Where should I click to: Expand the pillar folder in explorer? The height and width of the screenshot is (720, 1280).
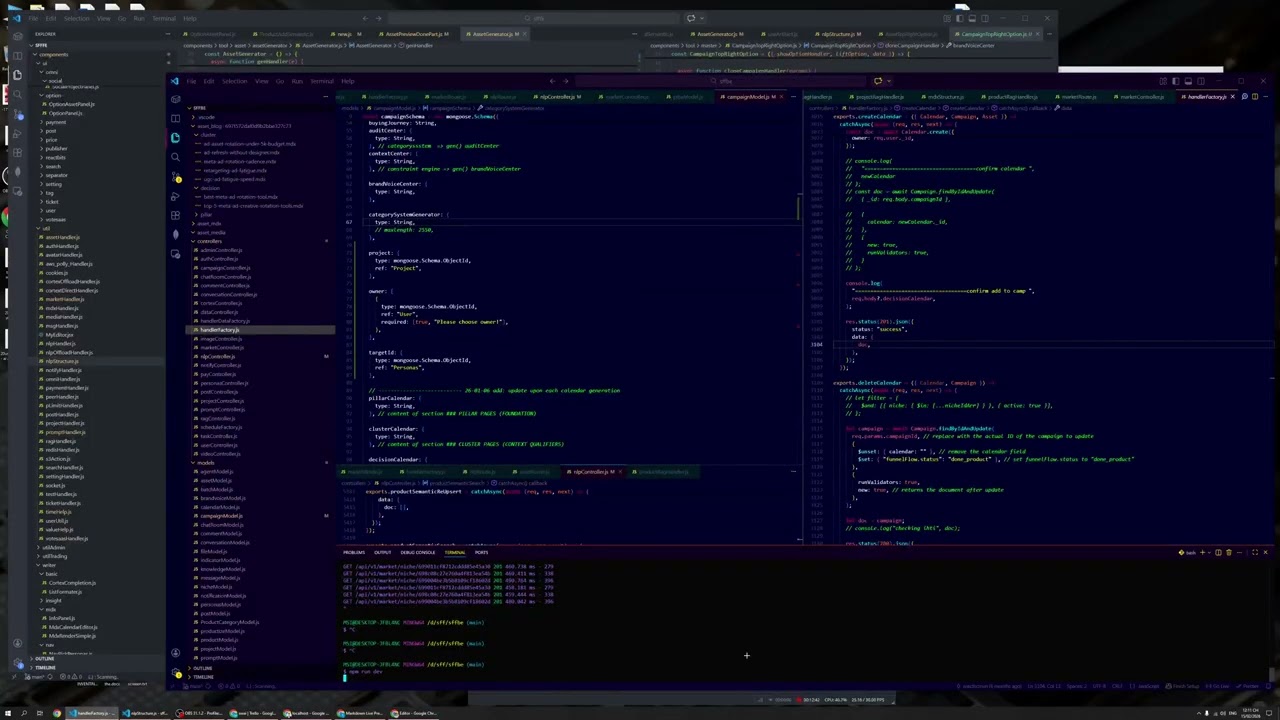click(207, 214)
